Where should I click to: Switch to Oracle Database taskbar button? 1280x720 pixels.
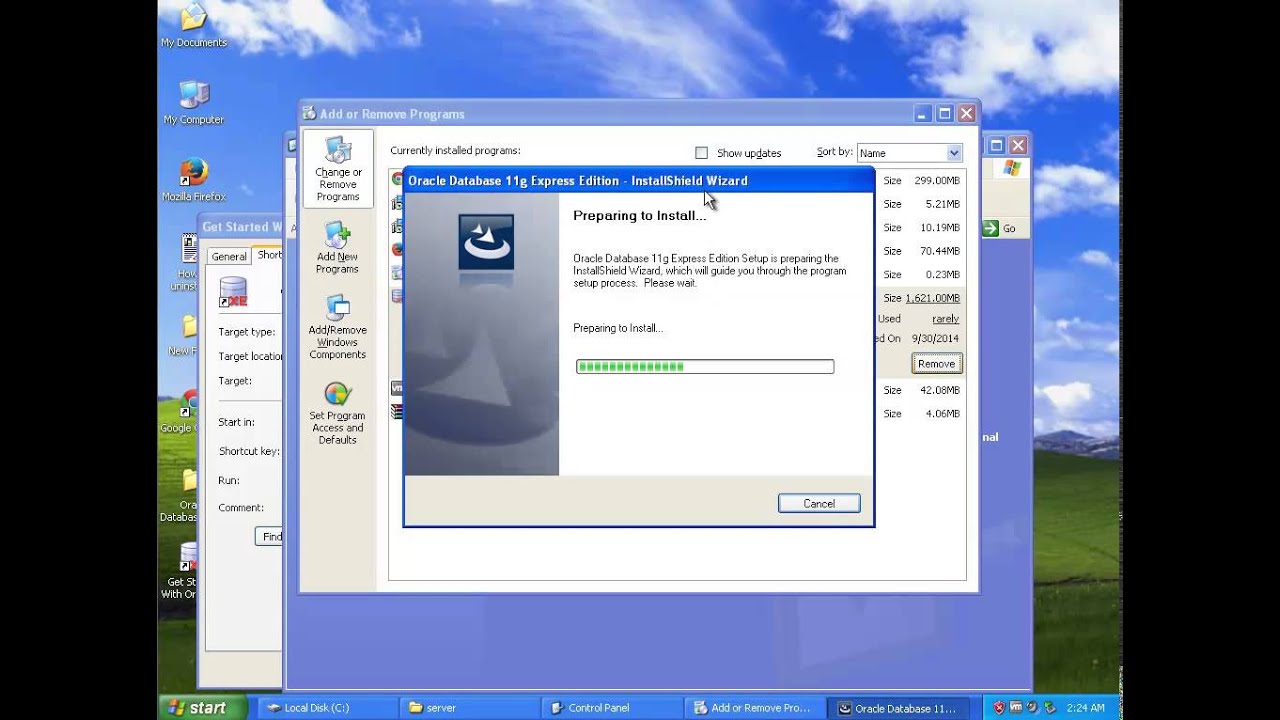tap(898, 708)
